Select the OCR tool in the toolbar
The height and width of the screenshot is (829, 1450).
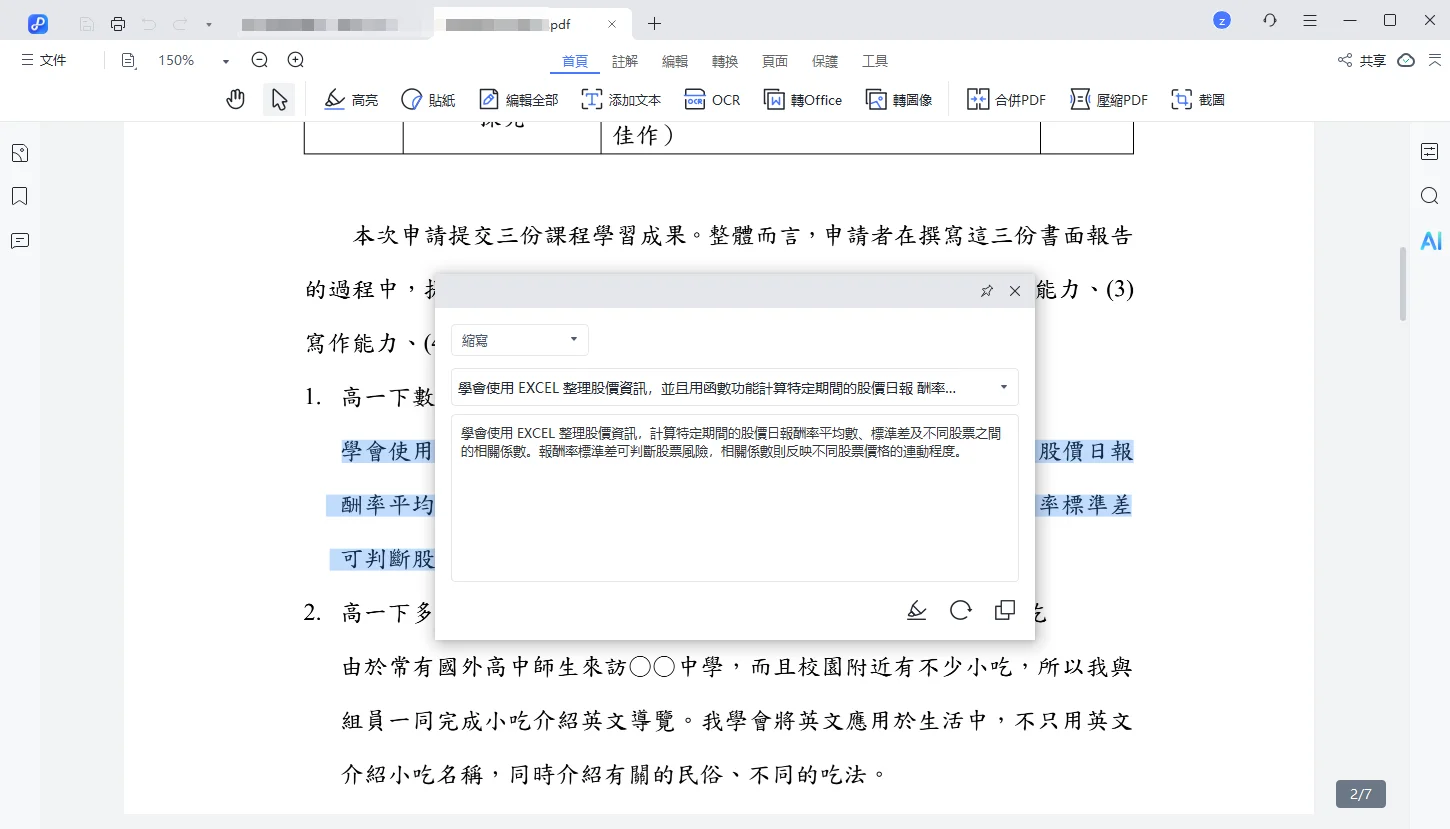point(711,99)
